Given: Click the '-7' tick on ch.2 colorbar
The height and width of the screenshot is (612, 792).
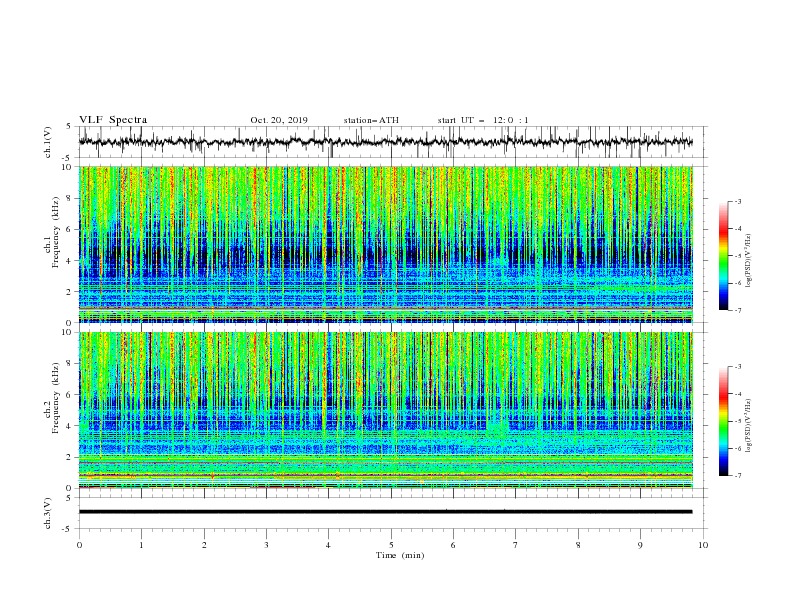Looking at the screenshot, I should 737,476.
